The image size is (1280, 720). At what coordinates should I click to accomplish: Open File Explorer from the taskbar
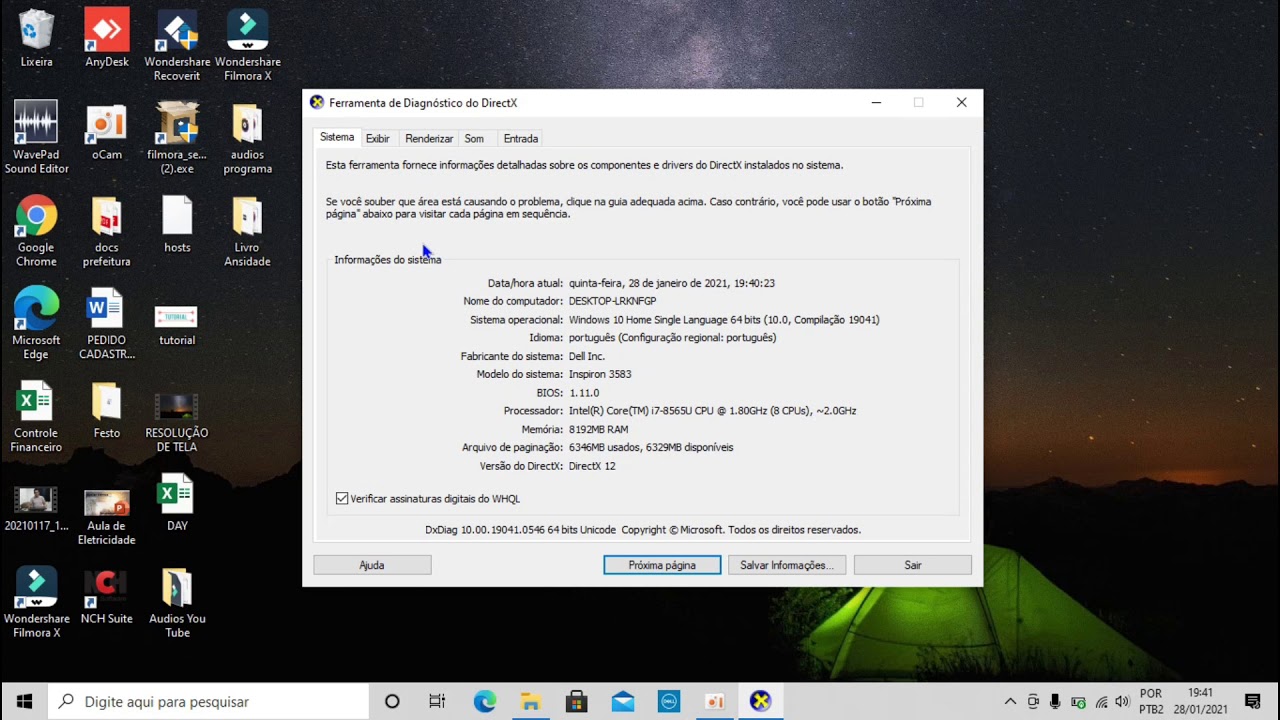pyautogui.click(x=530, y=701)
